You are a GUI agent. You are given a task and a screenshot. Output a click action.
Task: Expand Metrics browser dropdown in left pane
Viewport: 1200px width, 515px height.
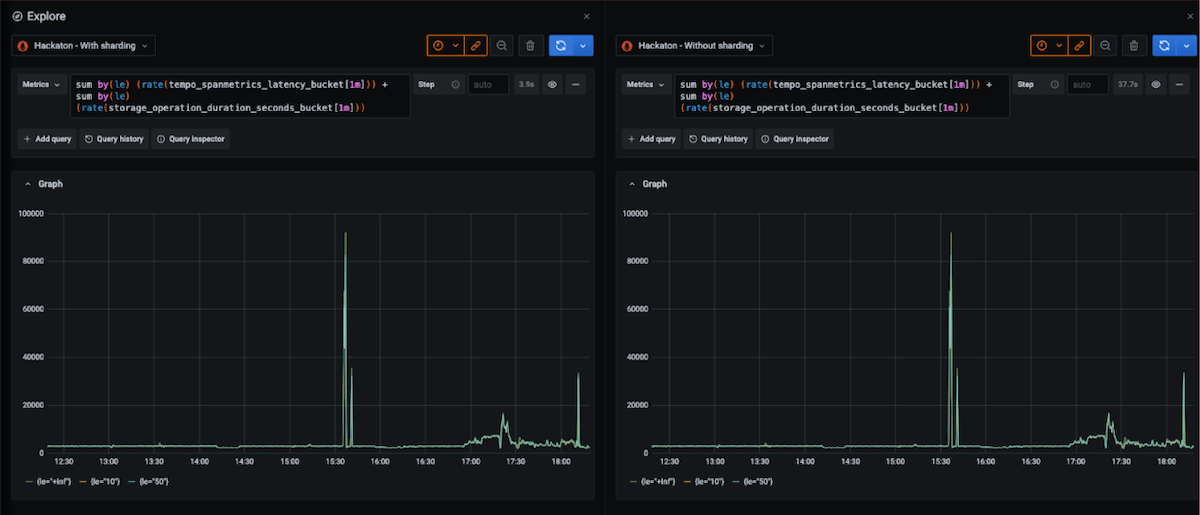pyautogui.click(x=43, y=85)
